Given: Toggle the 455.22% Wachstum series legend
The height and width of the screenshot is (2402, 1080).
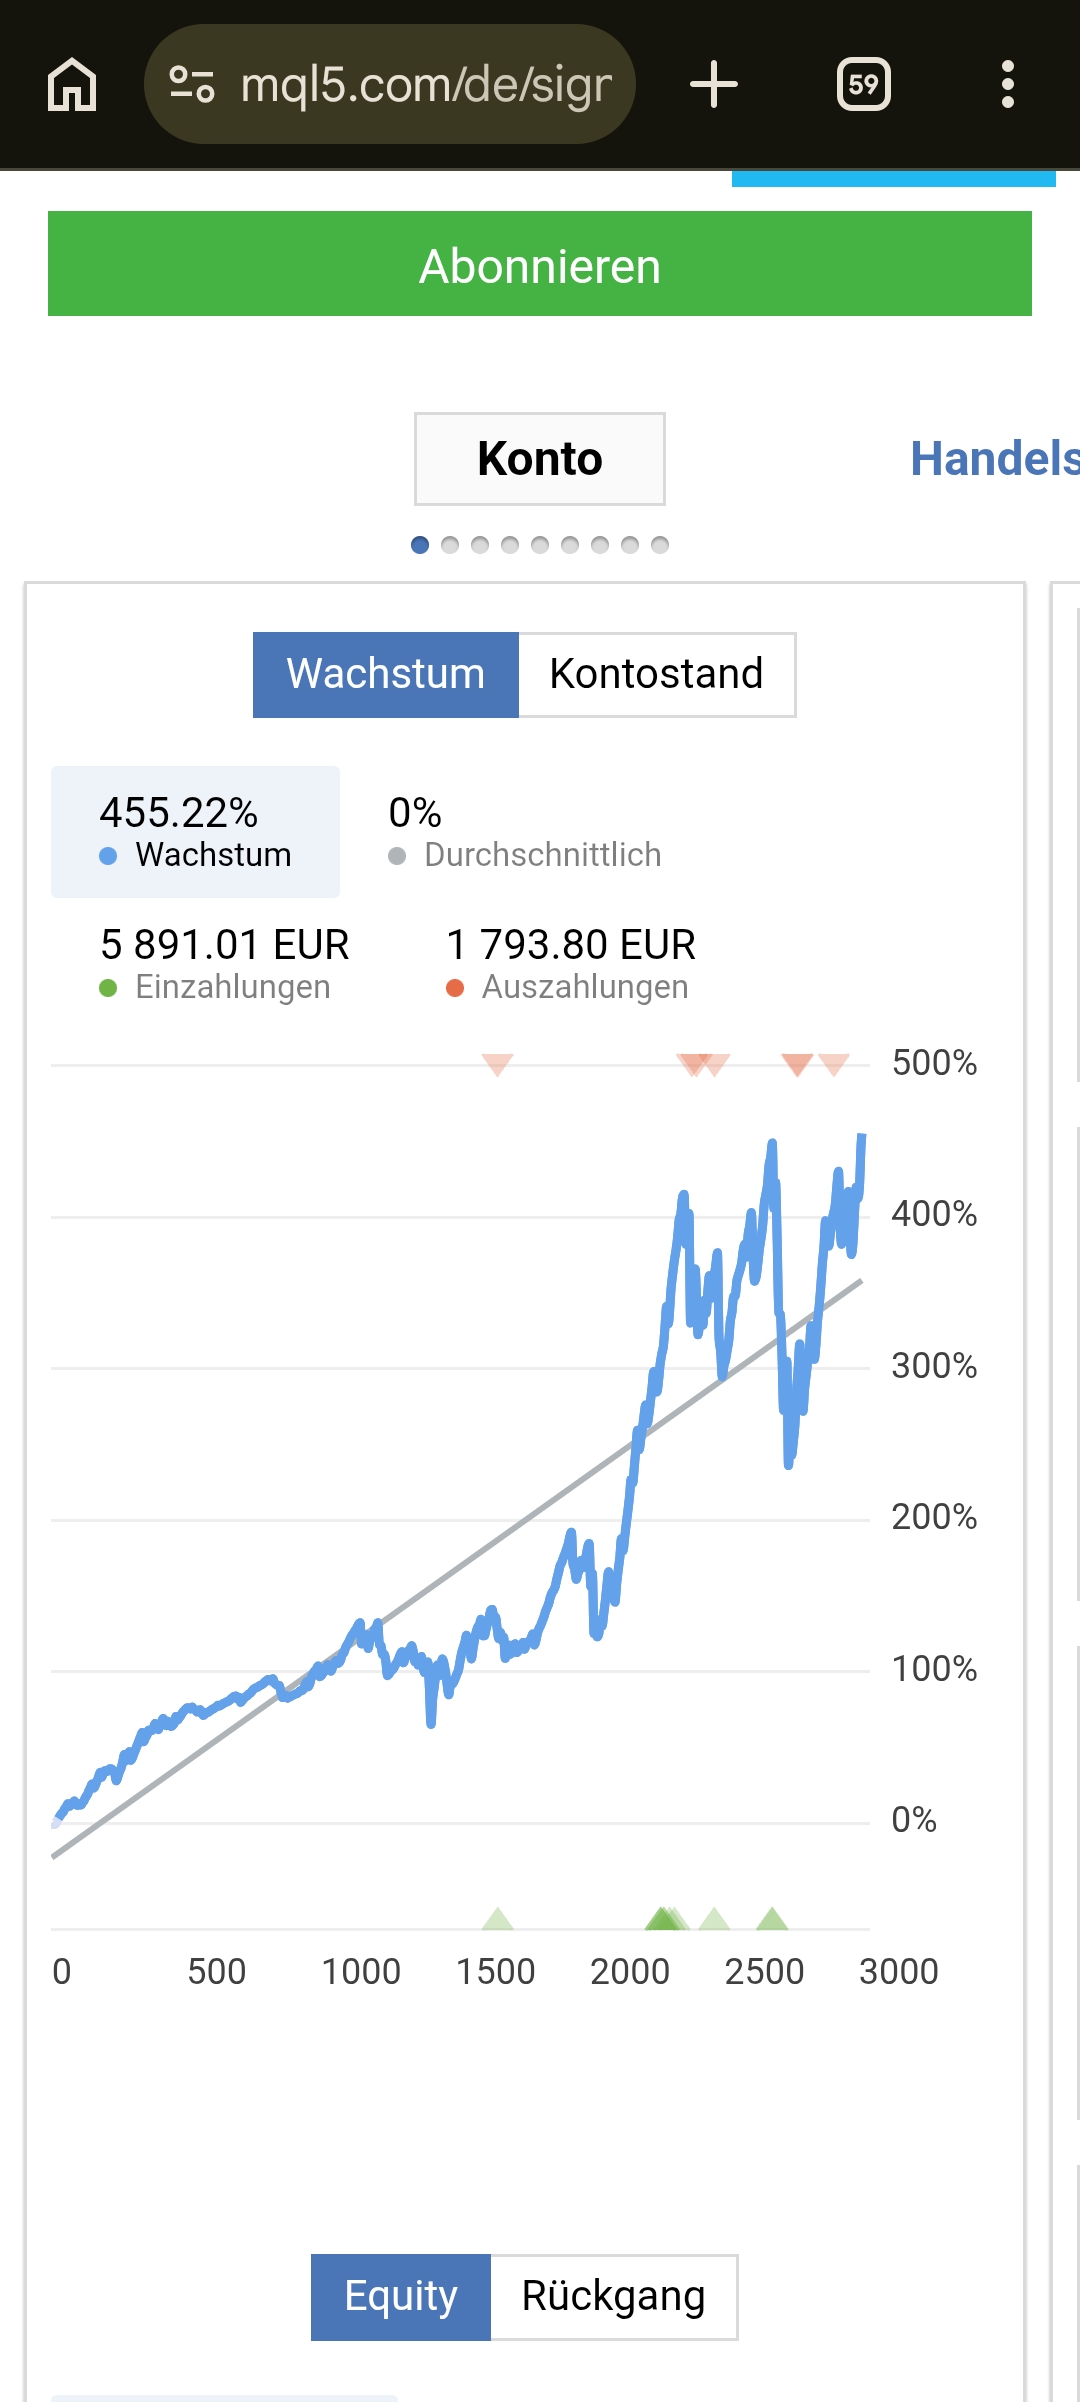Looking at the screenshot, I should tap(195, 832).
